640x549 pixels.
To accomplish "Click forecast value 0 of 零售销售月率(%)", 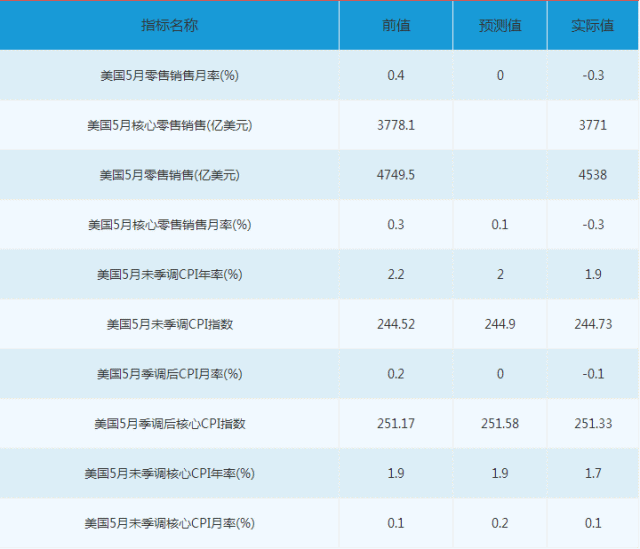I will (x=500, y=76).
